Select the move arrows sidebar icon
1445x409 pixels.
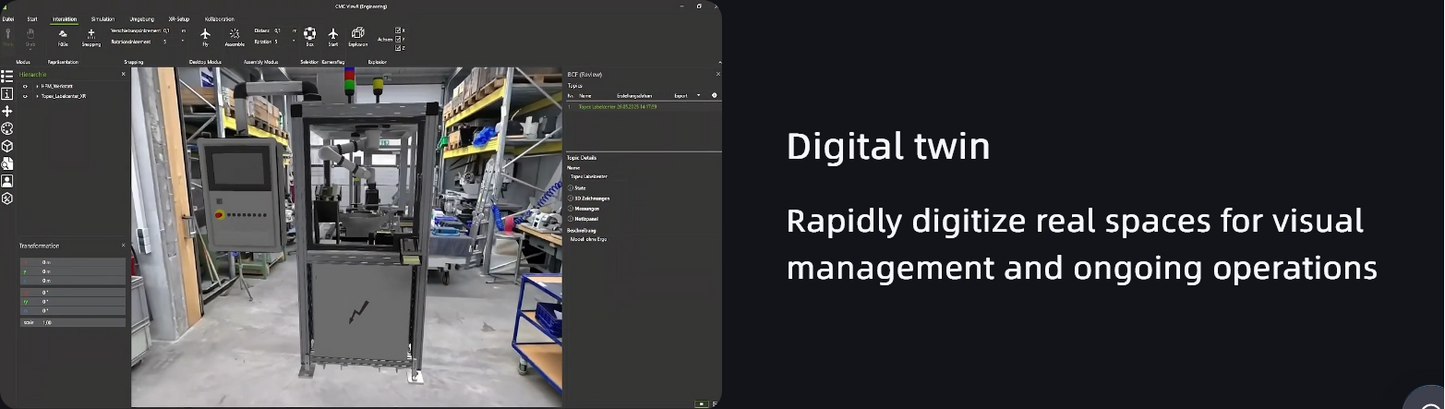7,111
